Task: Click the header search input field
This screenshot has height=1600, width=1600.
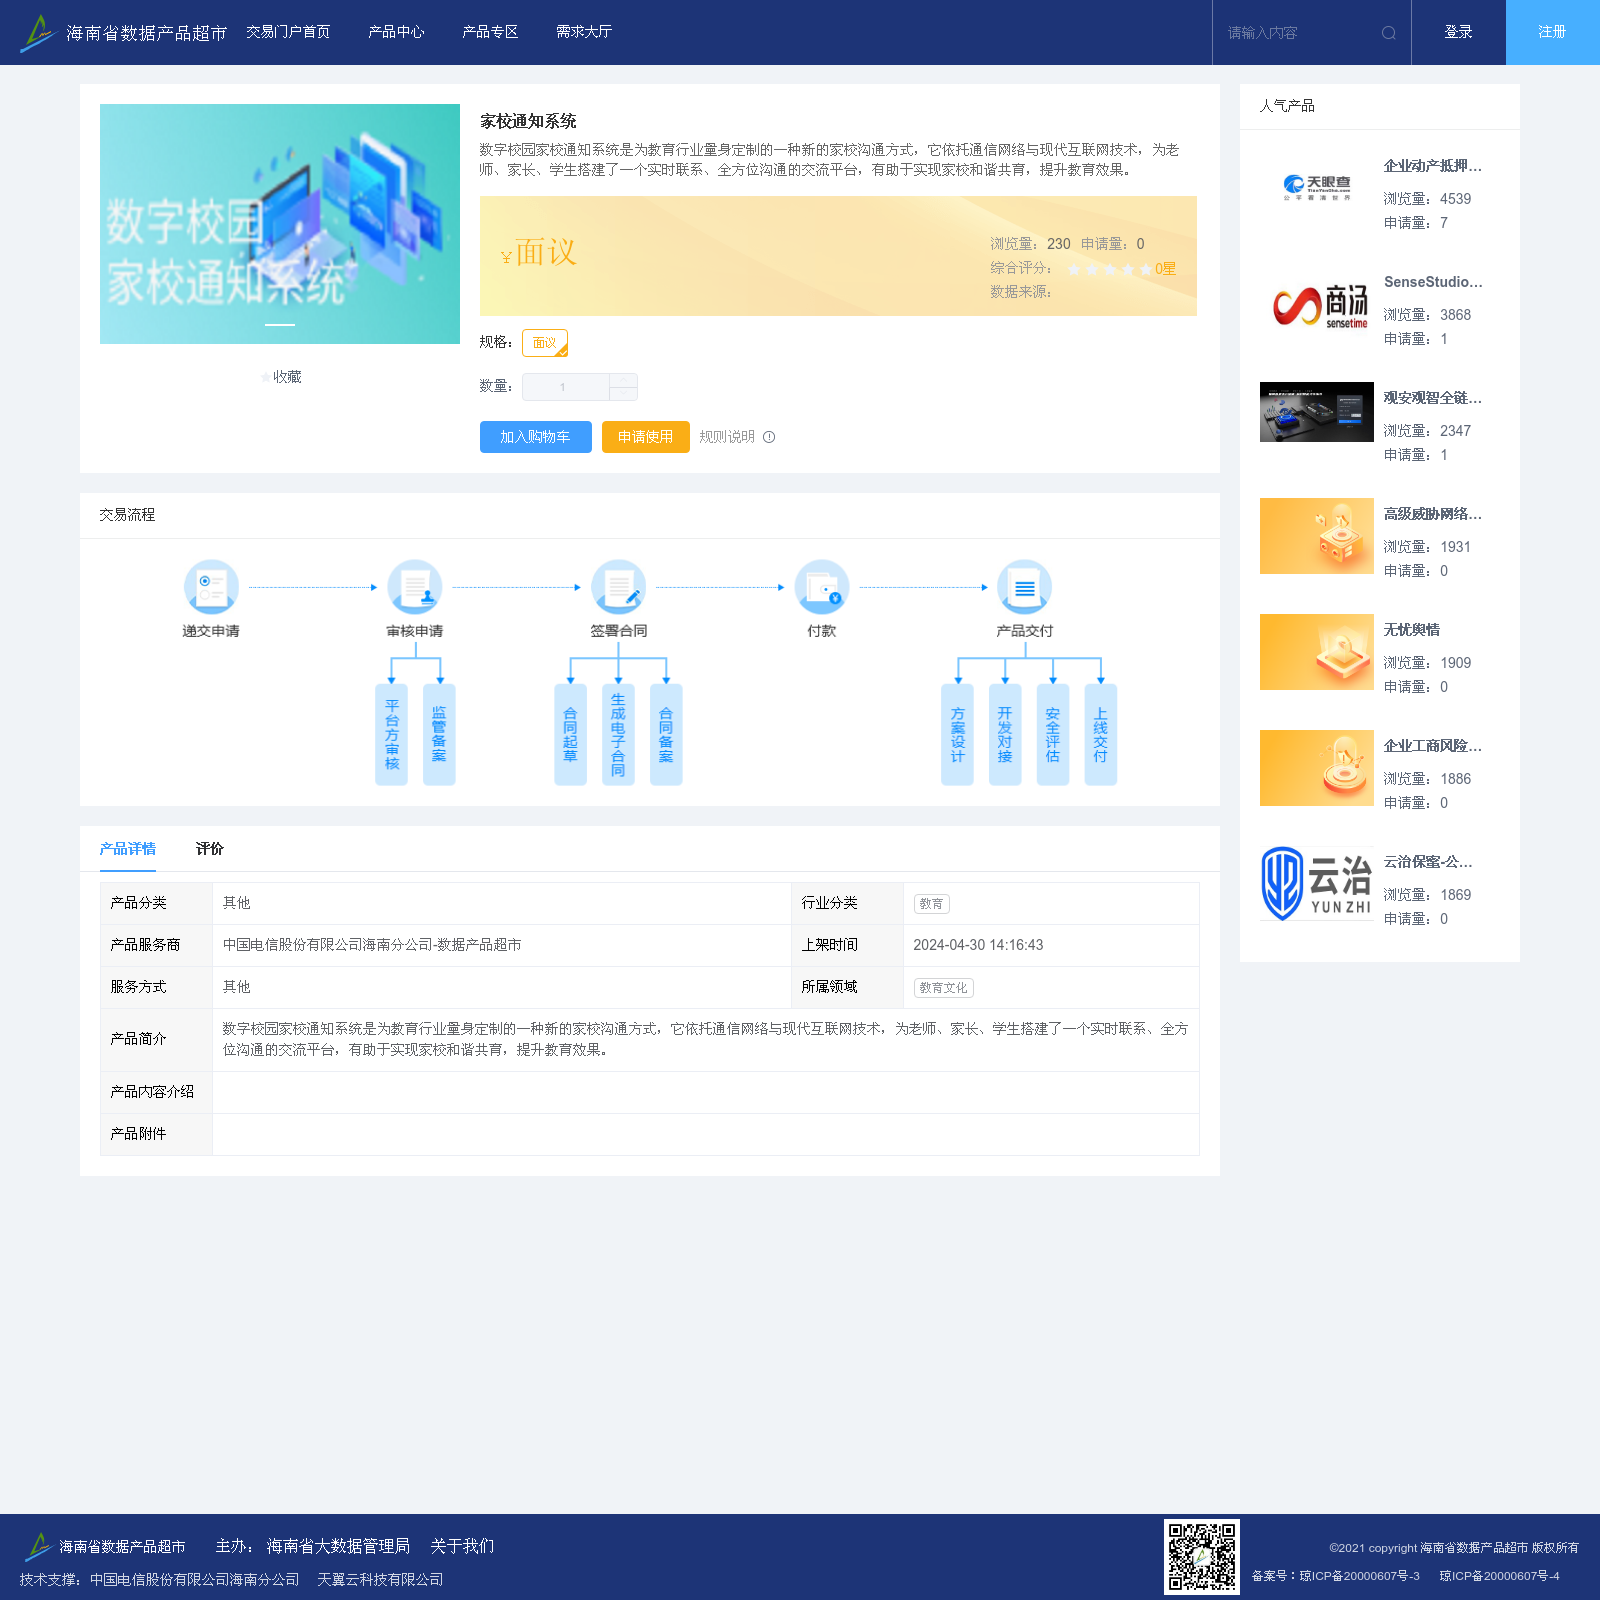Action: pyautogui.click(x=1300, y=33)
